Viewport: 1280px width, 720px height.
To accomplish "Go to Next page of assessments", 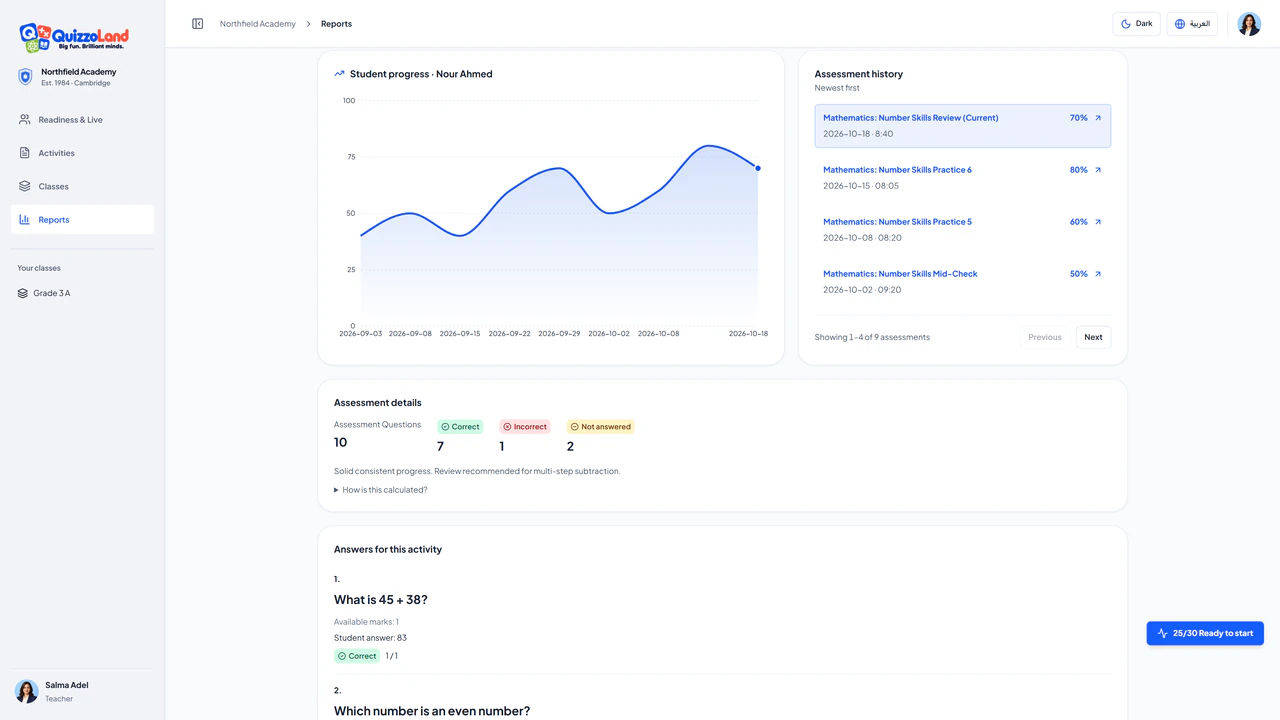I will pos(1093,337).
